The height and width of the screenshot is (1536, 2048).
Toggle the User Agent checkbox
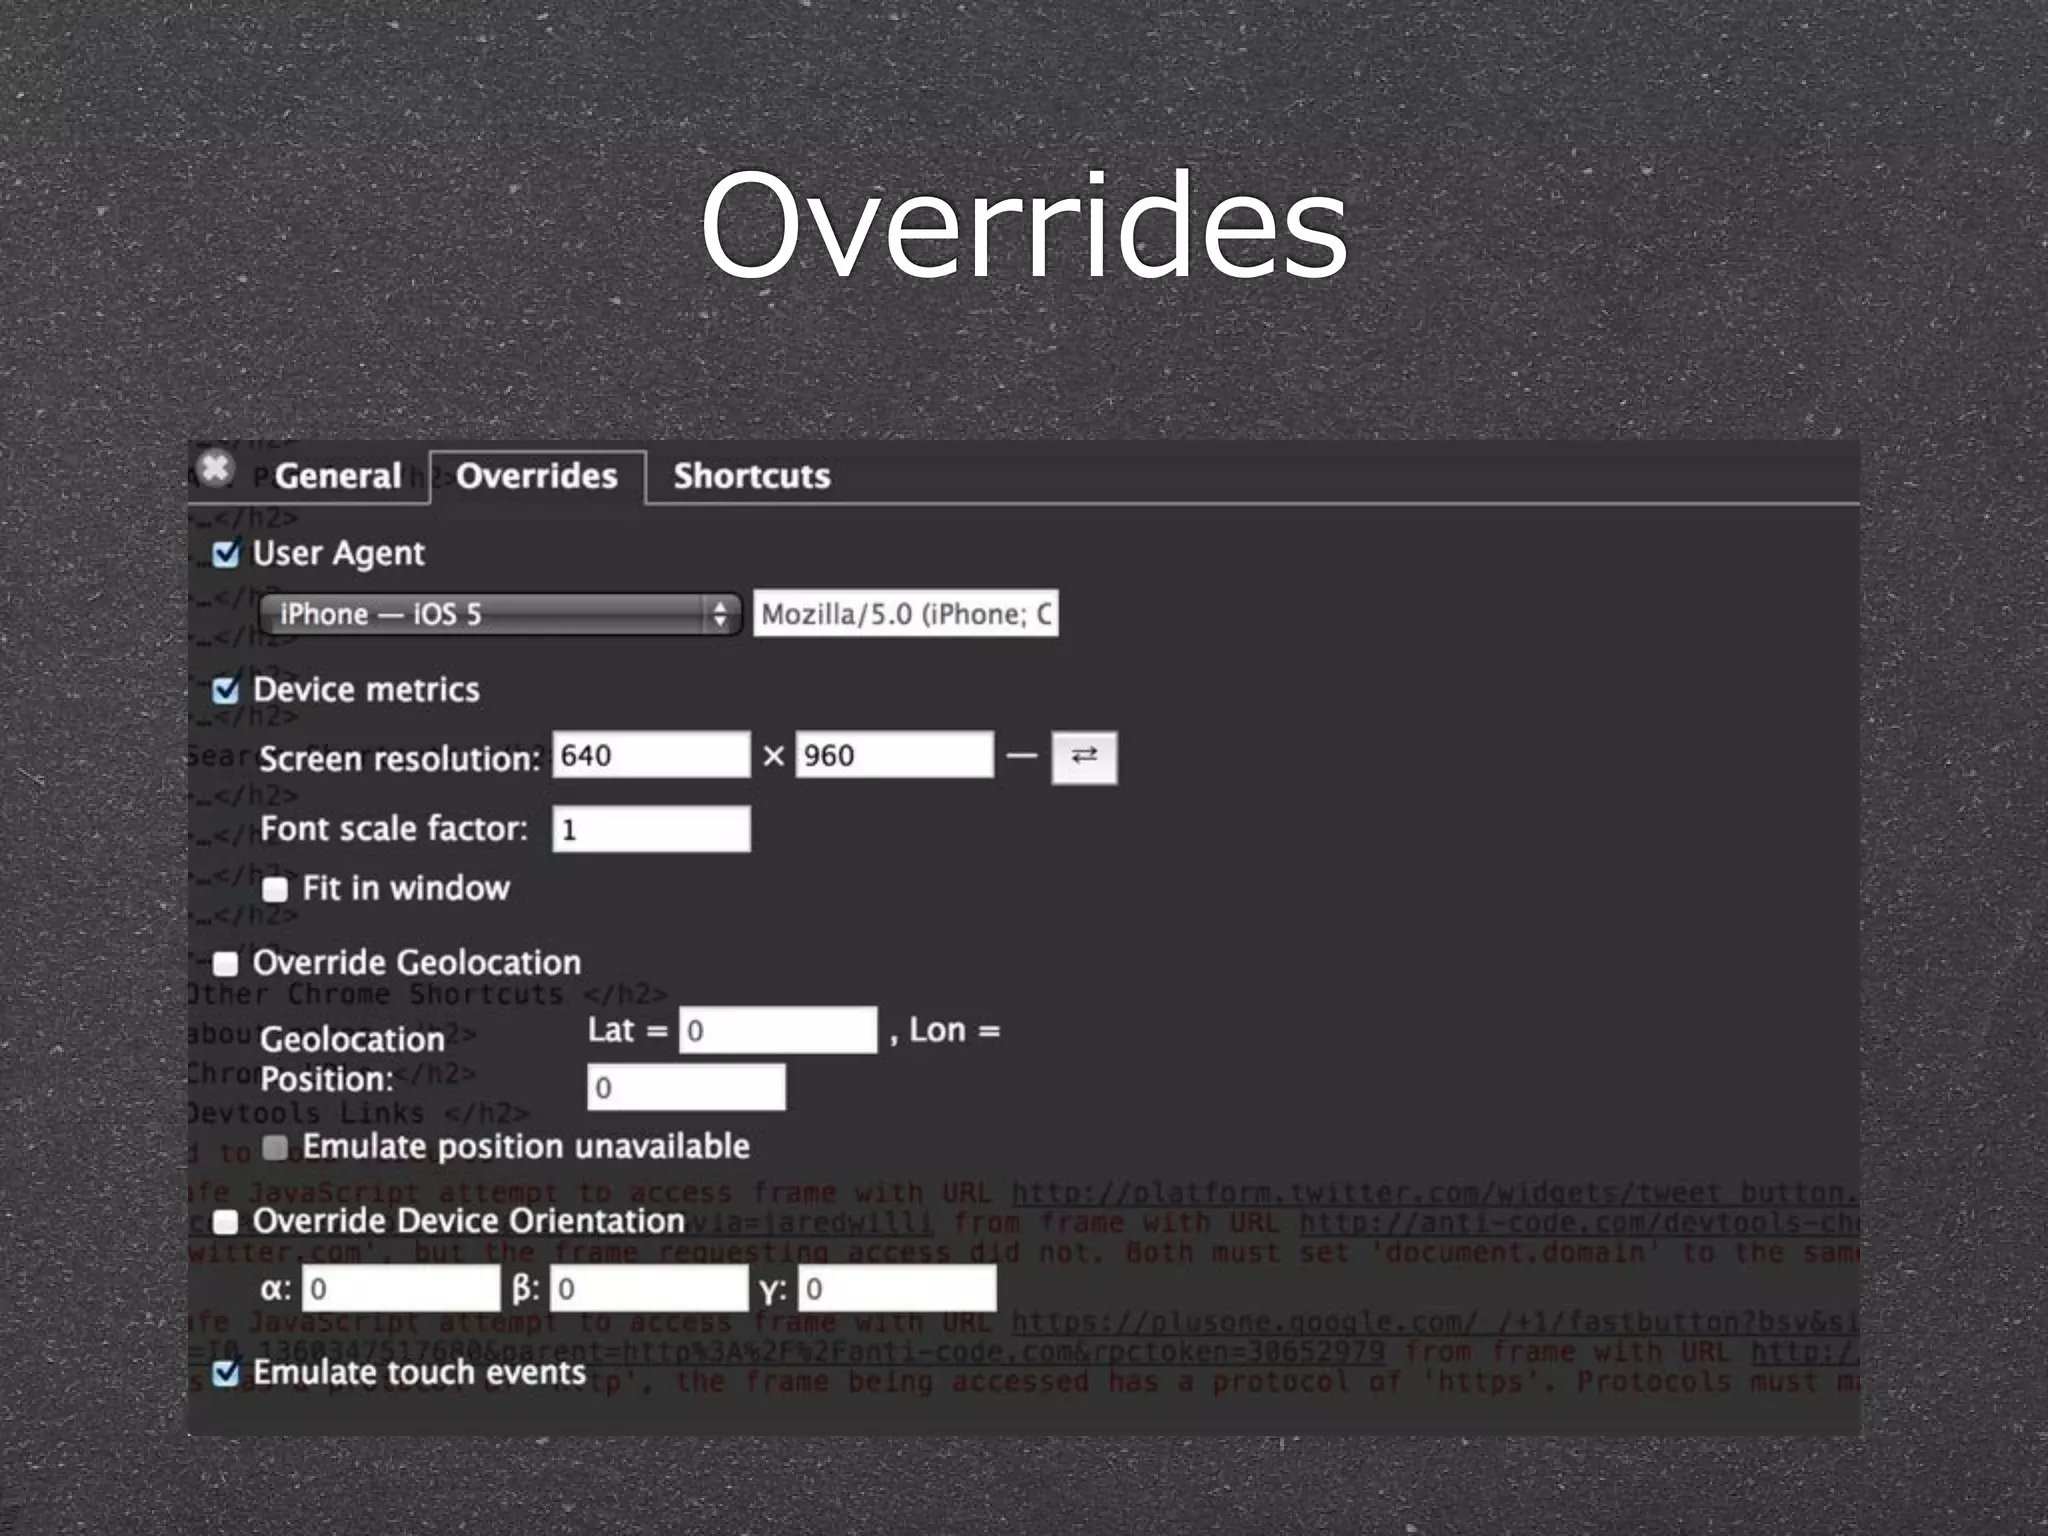pyautogui.click(x=227, y=553)
